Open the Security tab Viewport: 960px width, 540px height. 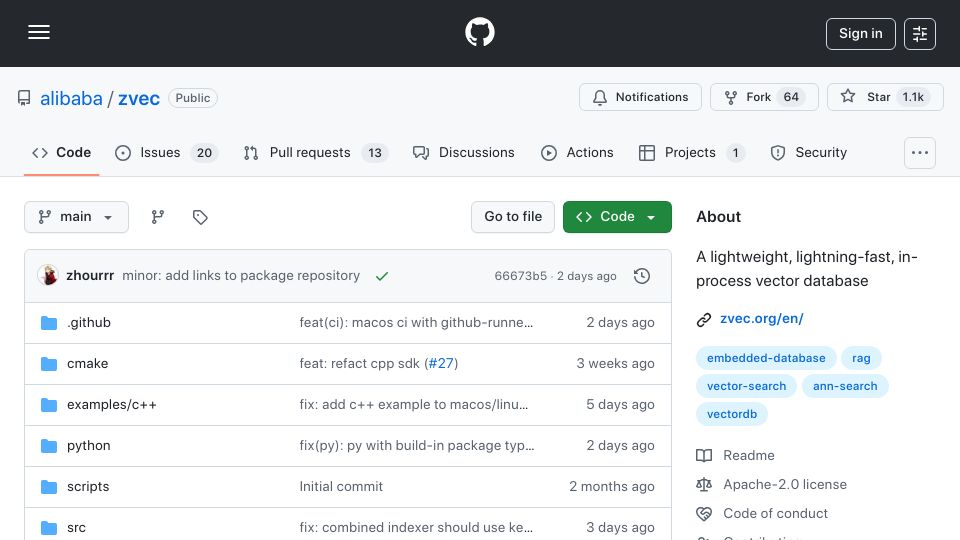click(809, 152)
